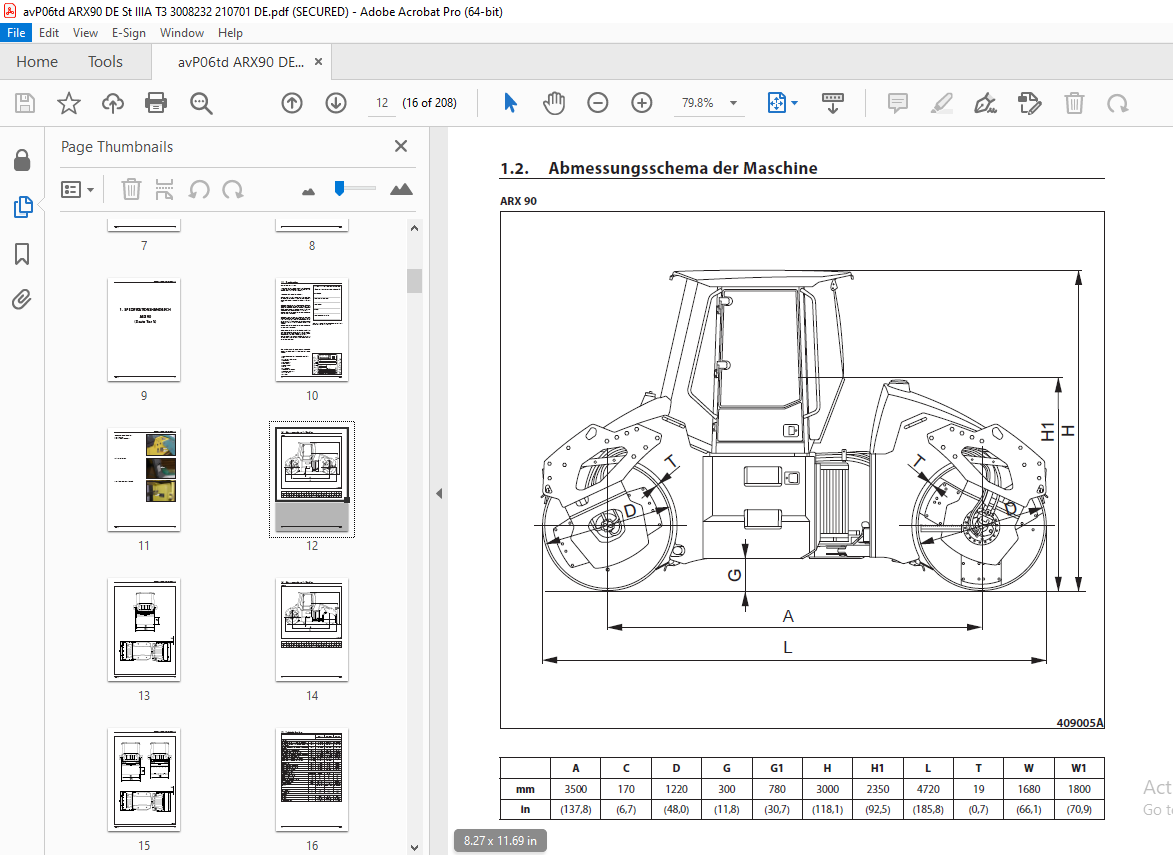1173x855 pixels.
Task: Open the thumbnail options dropdown
Action: [x=77, y=189]
